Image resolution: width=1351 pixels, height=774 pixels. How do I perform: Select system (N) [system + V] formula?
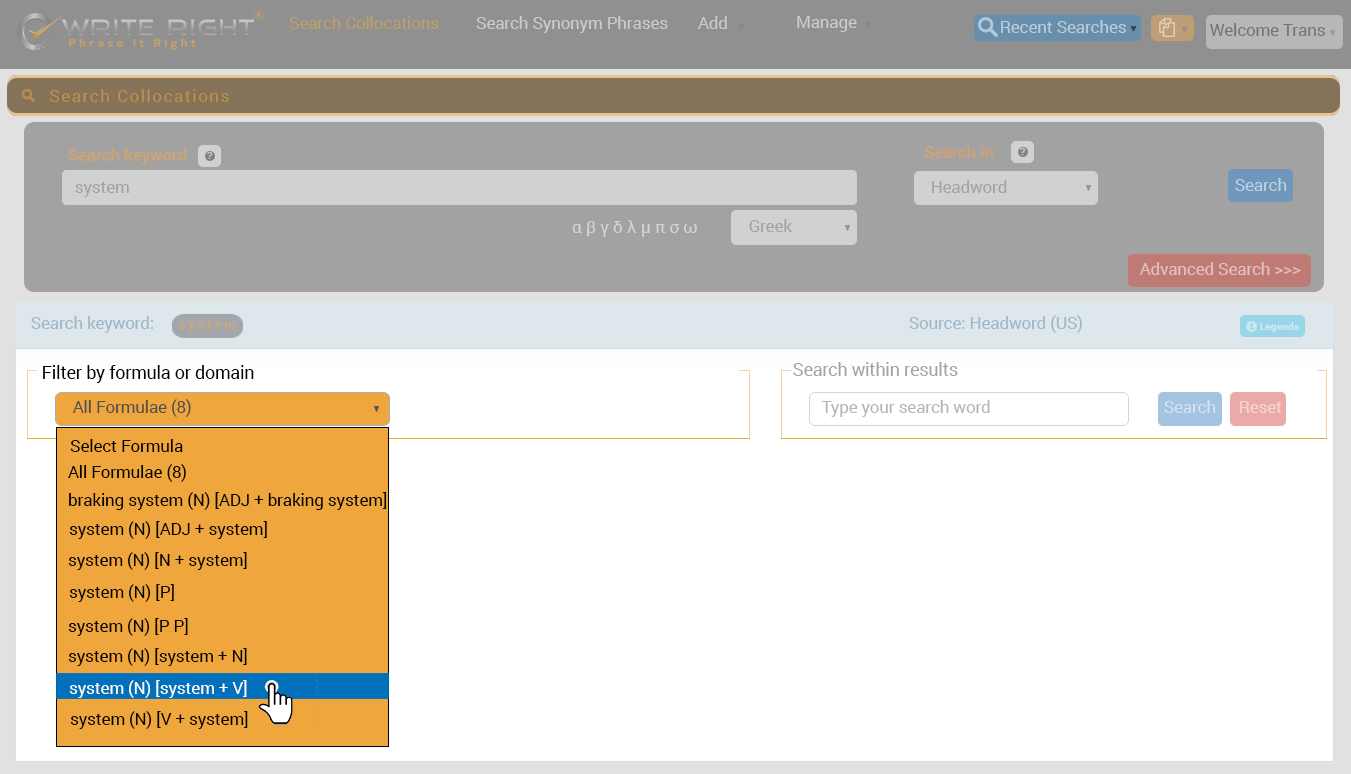158,688
